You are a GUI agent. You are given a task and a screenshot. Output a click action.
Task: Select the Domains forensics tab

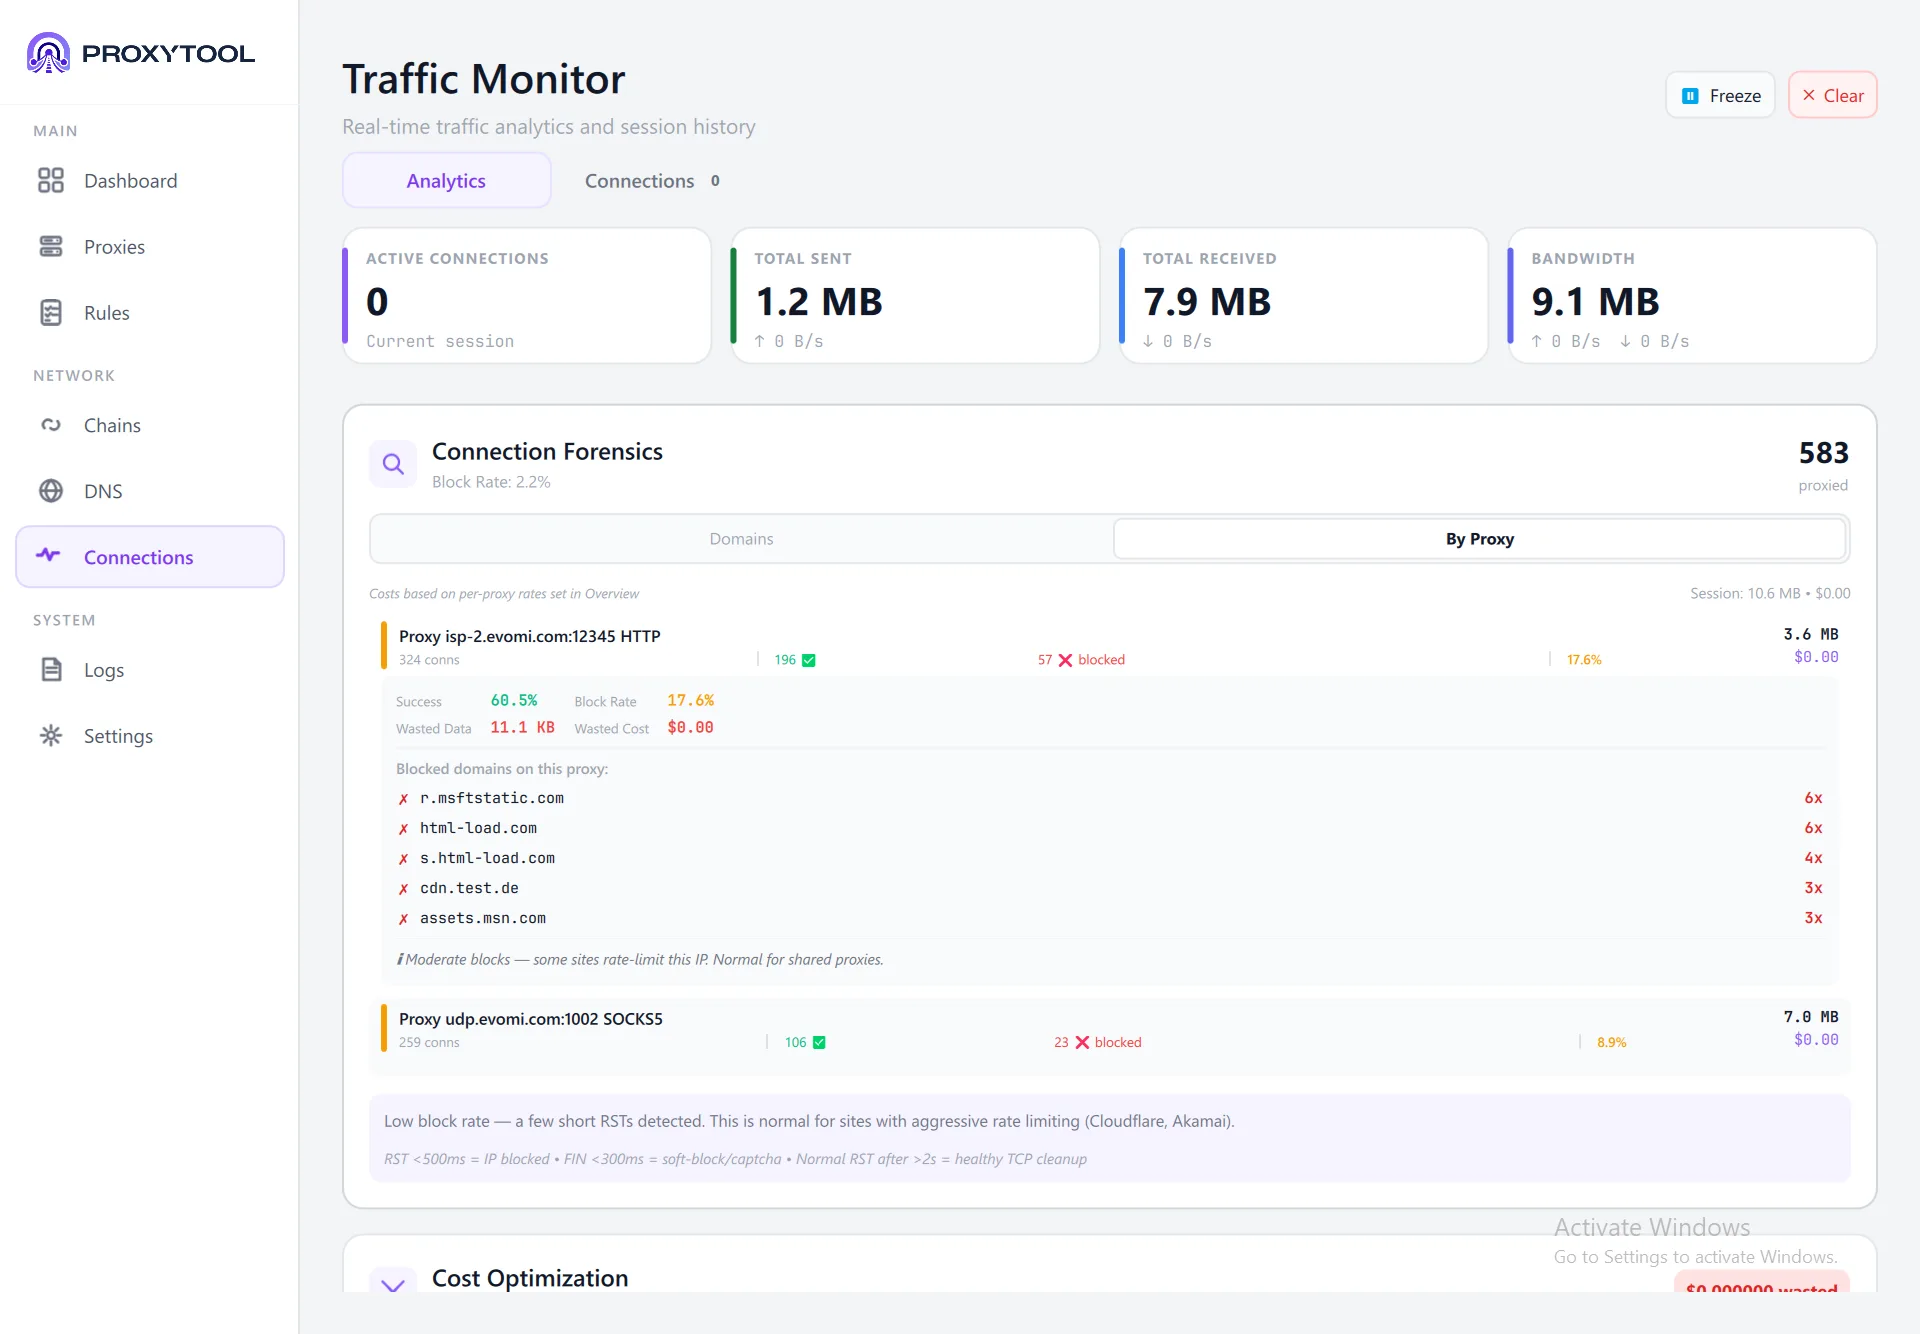tap(741, 538)
